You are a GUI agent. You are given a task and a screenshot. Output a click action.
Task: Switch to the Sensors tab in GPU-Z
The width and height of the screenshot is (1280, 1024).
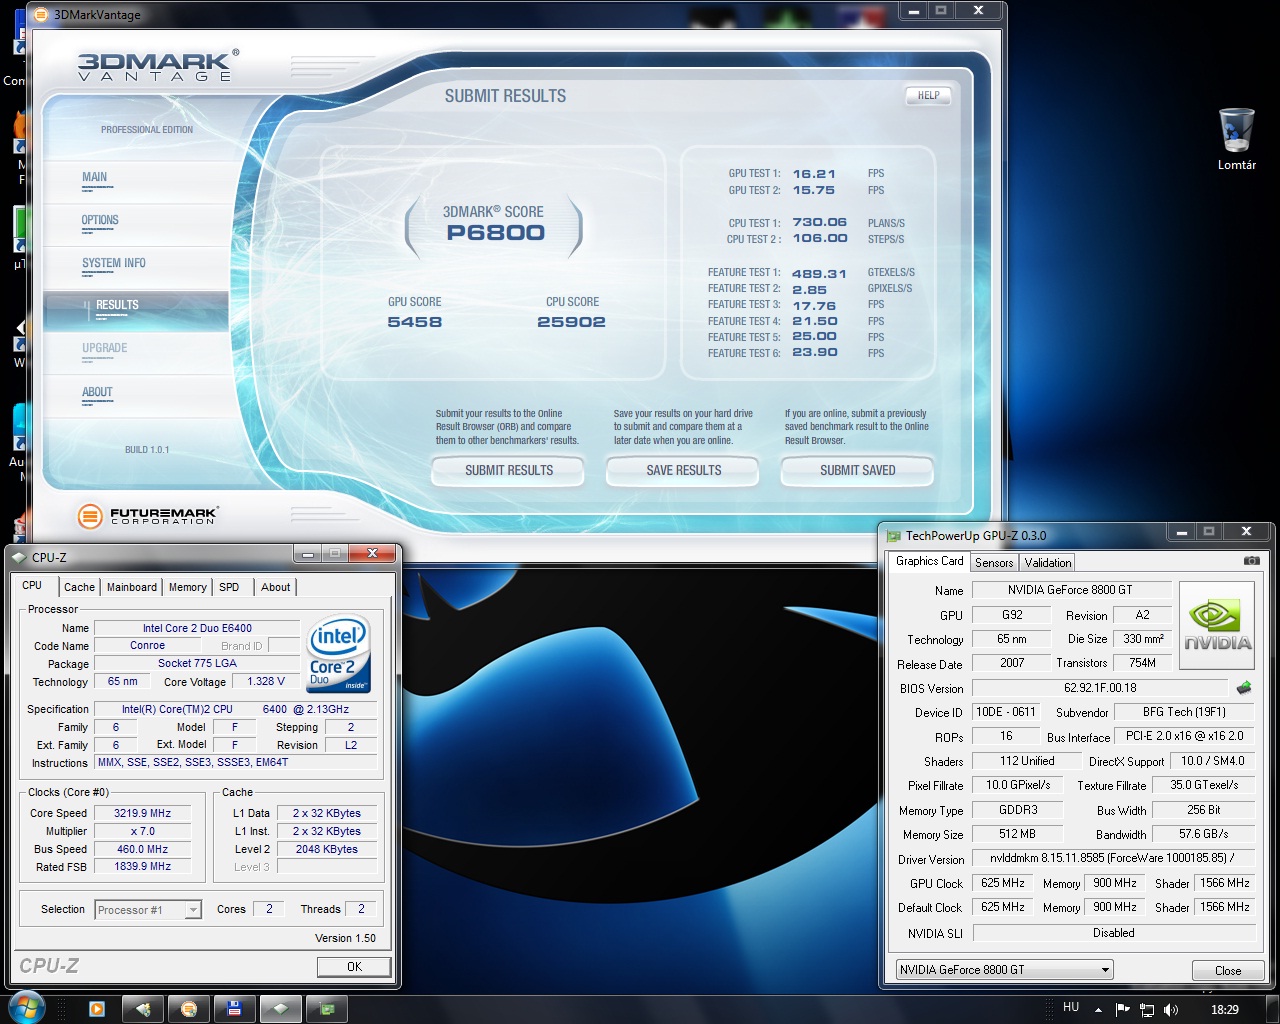tap(994, 563)
